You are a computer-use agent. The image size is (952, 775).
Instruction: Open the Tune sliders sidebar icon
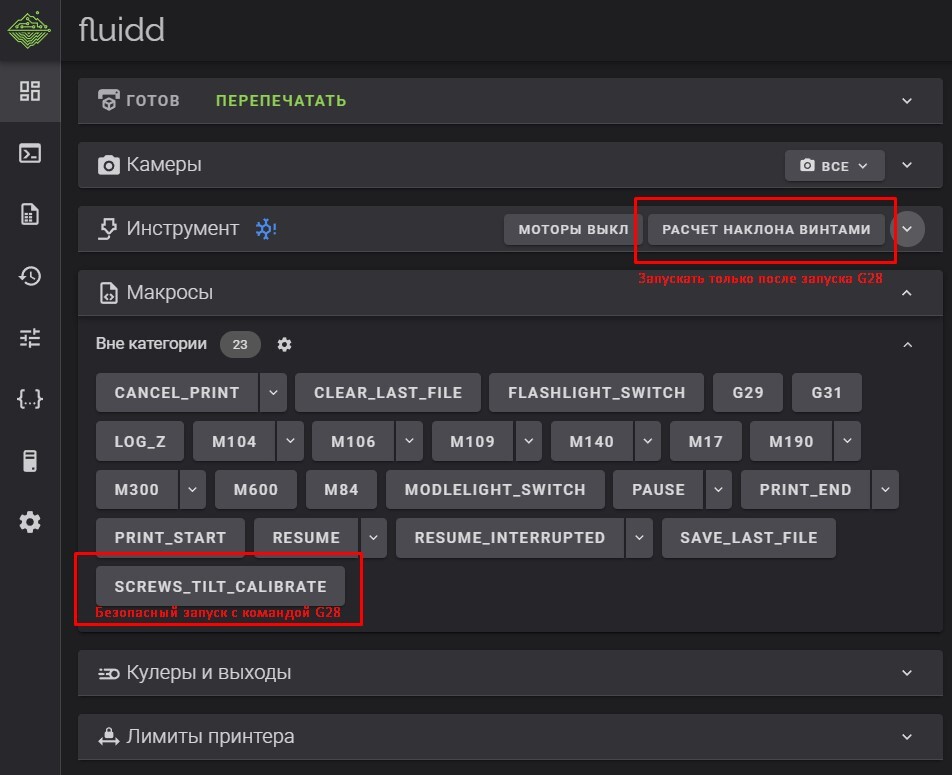[30, 338]
